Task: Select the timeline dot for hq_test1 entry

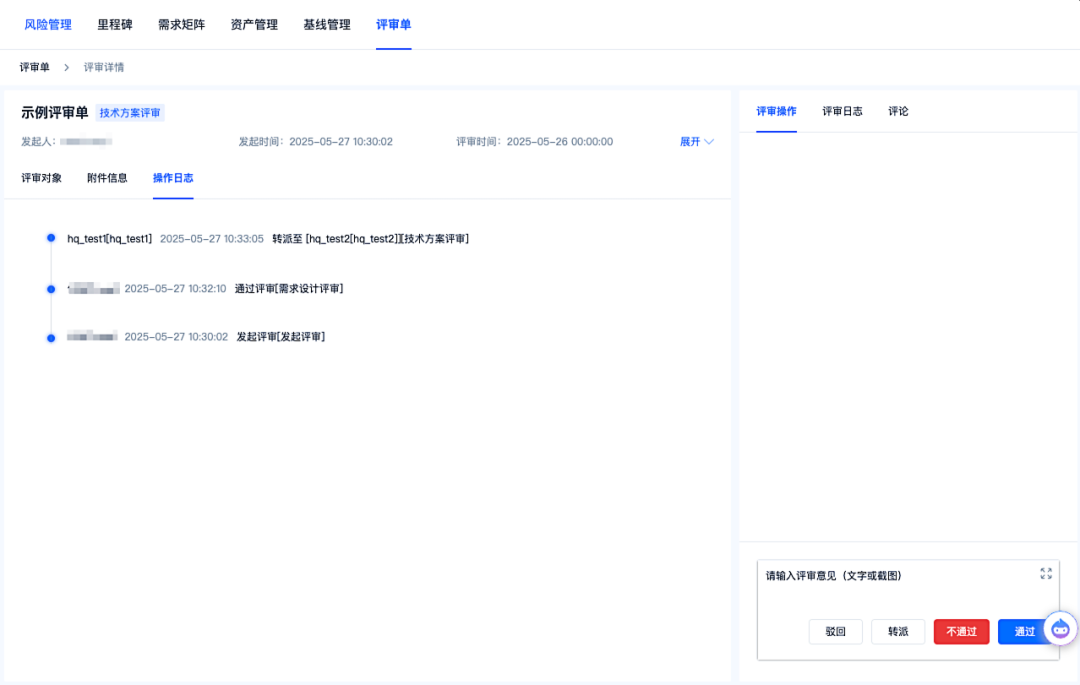Action: tap(51, 238)
